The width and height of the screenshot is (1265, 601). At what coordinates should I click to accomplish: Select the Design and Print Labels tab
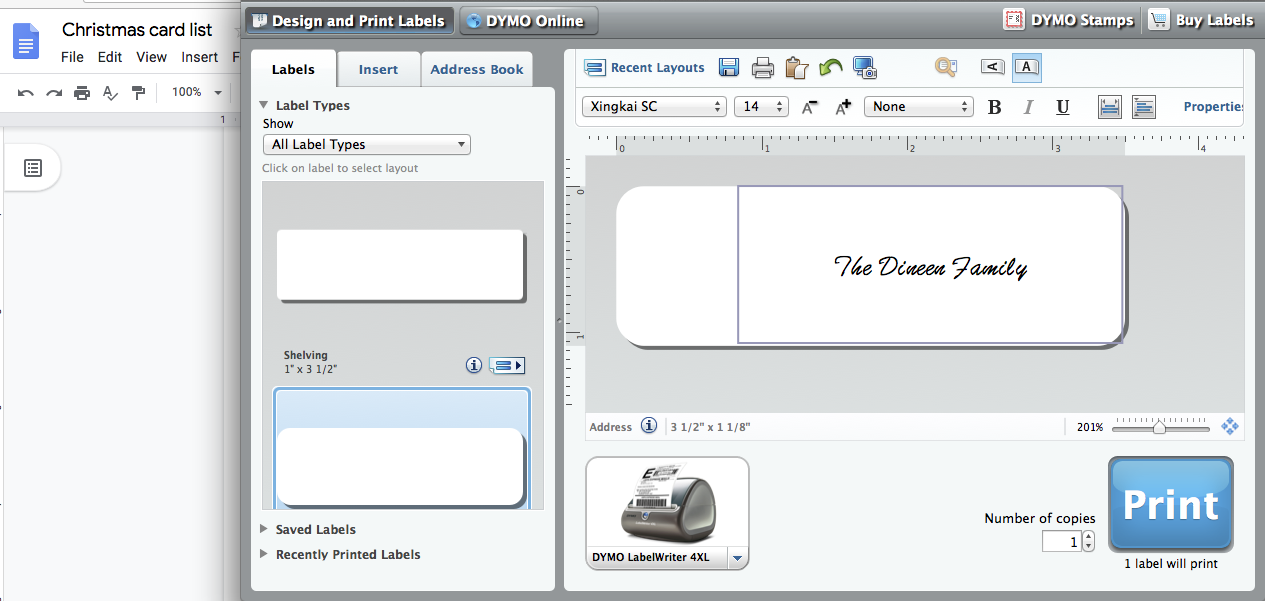(349, 20)
